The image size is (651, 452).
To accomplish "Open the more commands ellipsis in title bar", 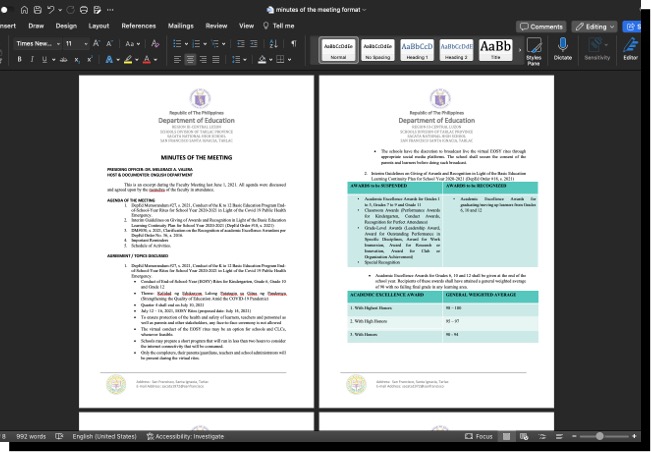I will click(110, 10).
